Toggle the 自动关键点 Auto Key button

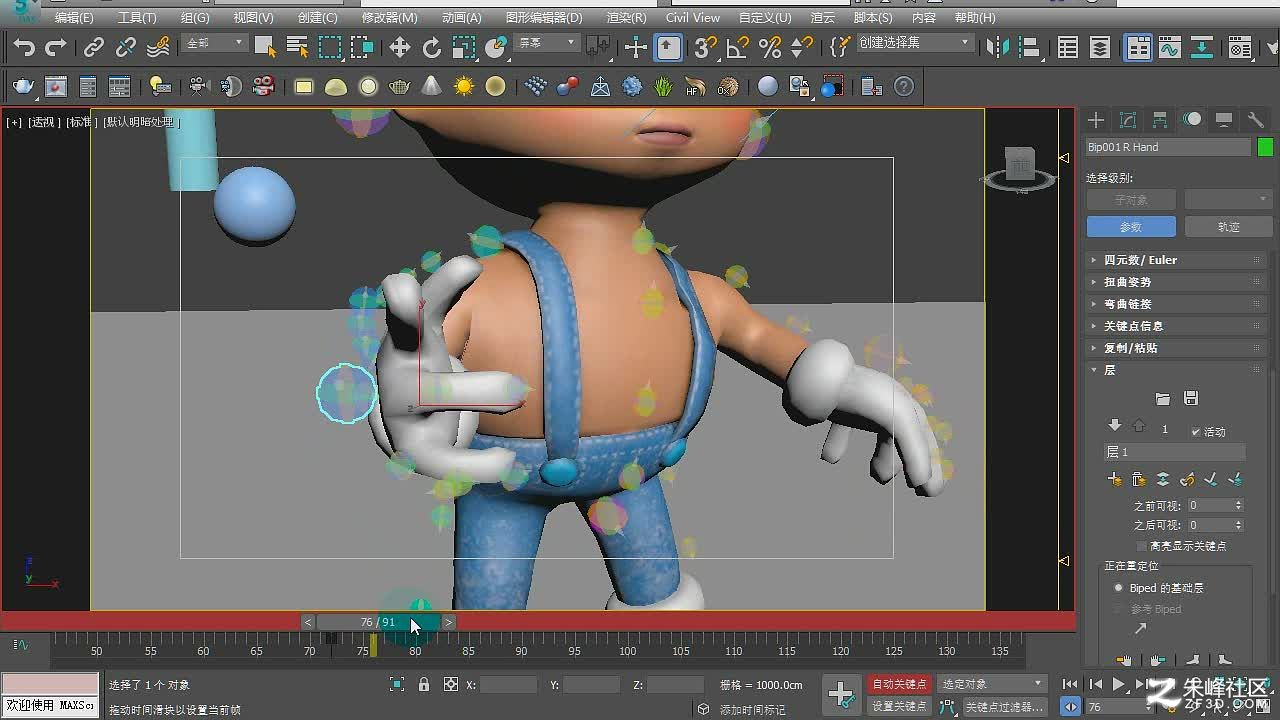[x=899, y=684]
